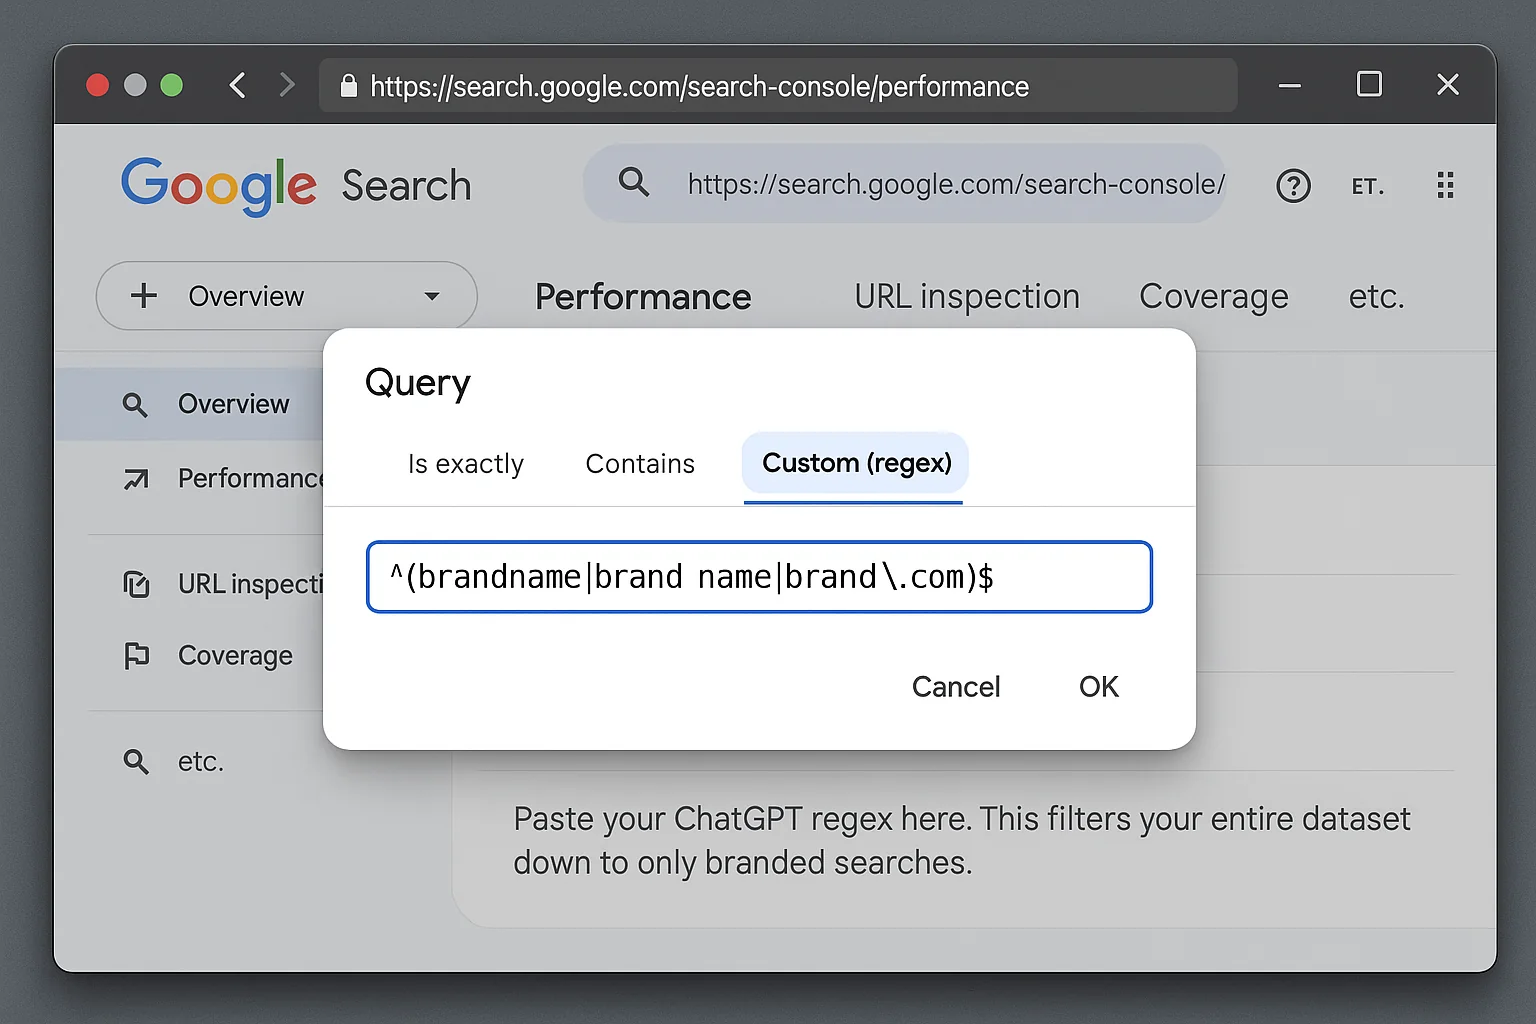This screenshot has height=1024, width=1536.
Task: Open the Google apps grid icon
Action: coord(1445,185)
